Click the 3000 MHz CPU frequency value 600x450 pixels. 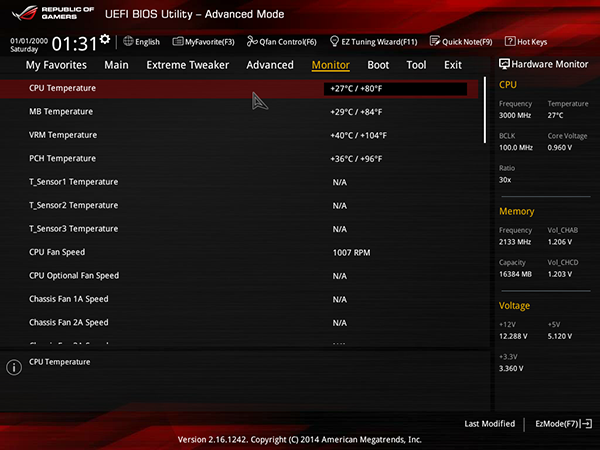pyautogui.click(x=515, y=115)
